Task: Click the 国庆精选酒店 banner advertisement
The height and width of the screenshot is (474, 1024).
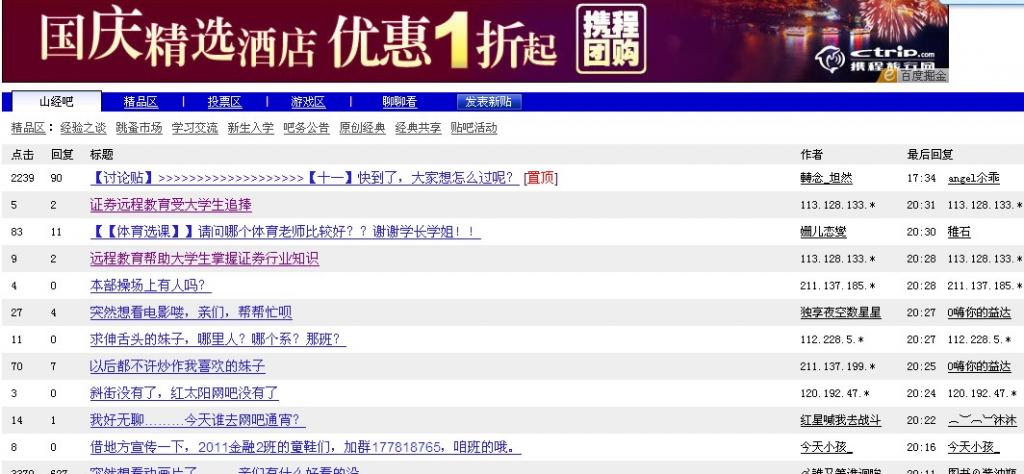Action: 300,40
